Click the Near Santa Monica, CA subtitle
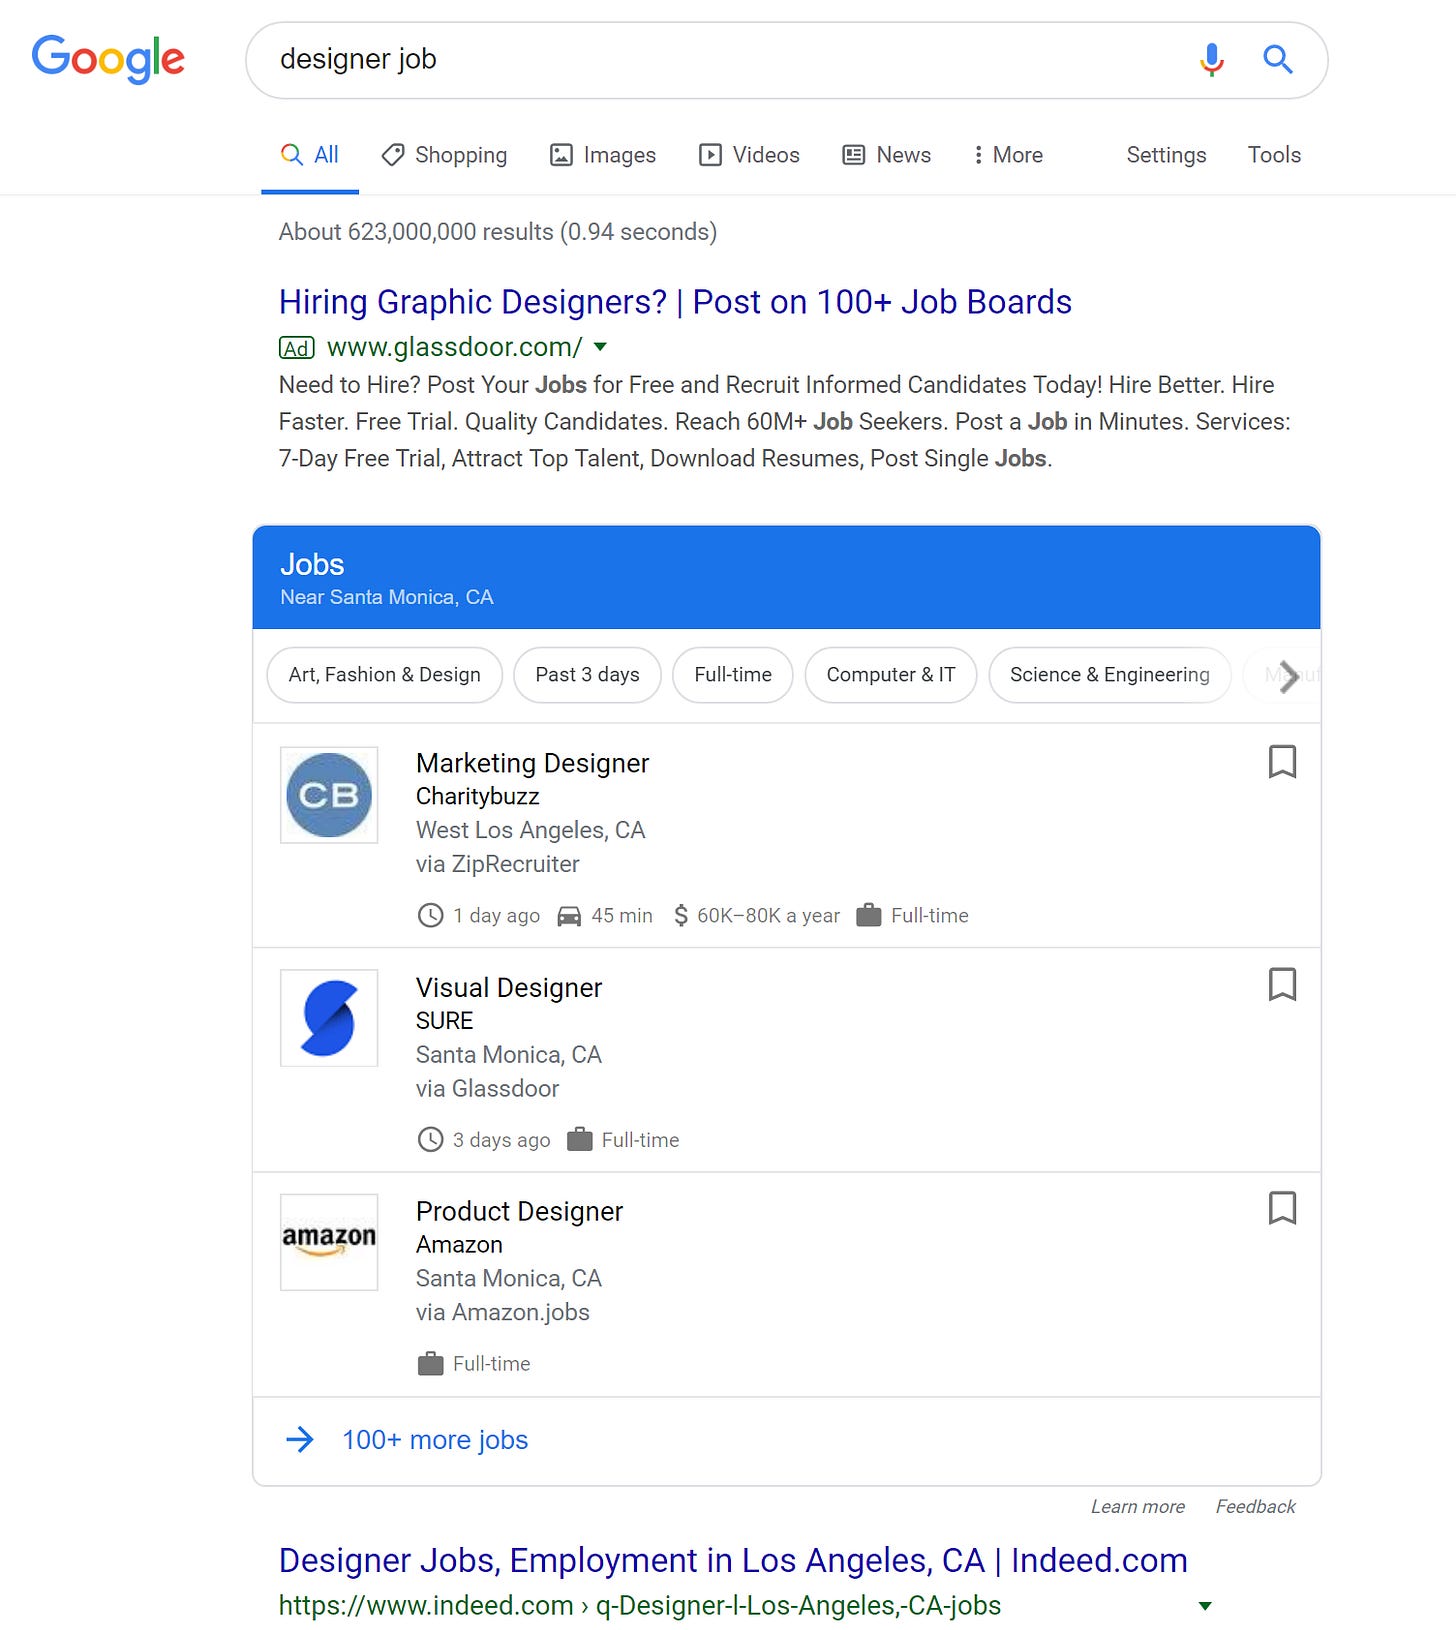The width and height of the screenshot is (1456, 1630). [386, 597]
